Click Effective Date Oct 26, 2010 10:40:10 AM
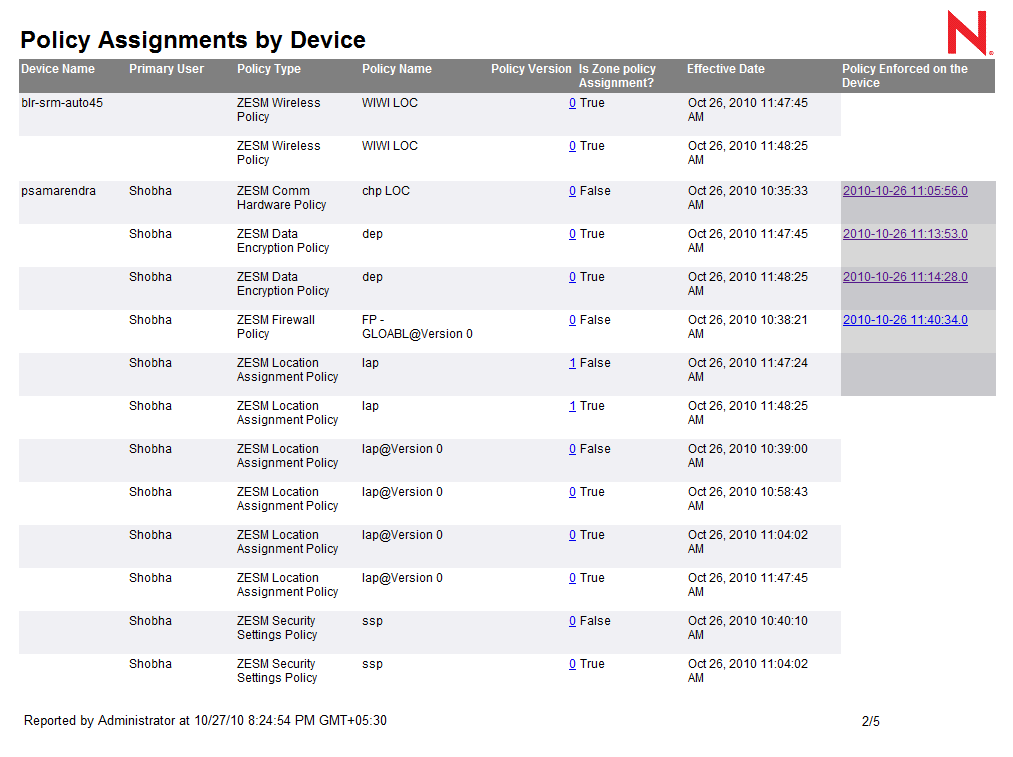1013x757 pixels. pyautogui.click(x=747, y=628)
